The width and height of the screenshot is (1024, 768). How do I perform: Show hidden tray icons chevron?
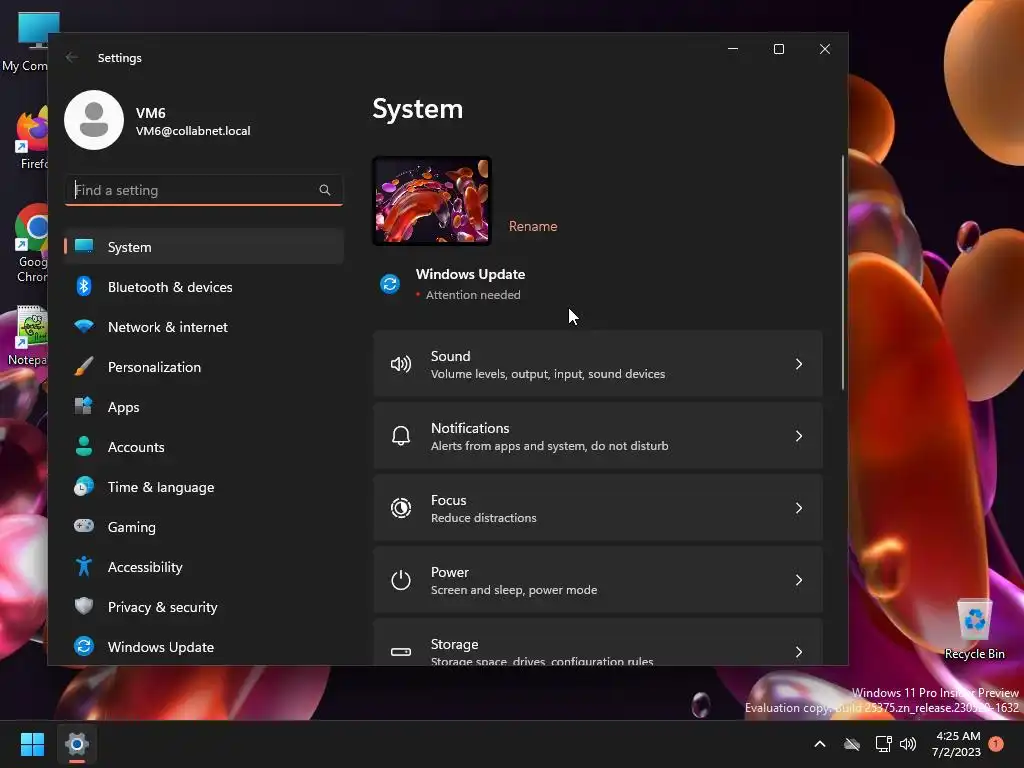[820, 744]
